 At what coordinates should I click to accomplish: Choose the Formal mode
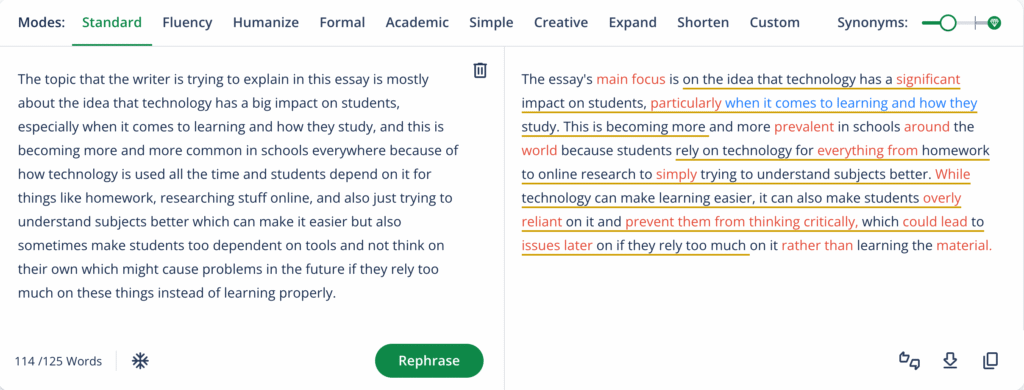coord(342,22)
